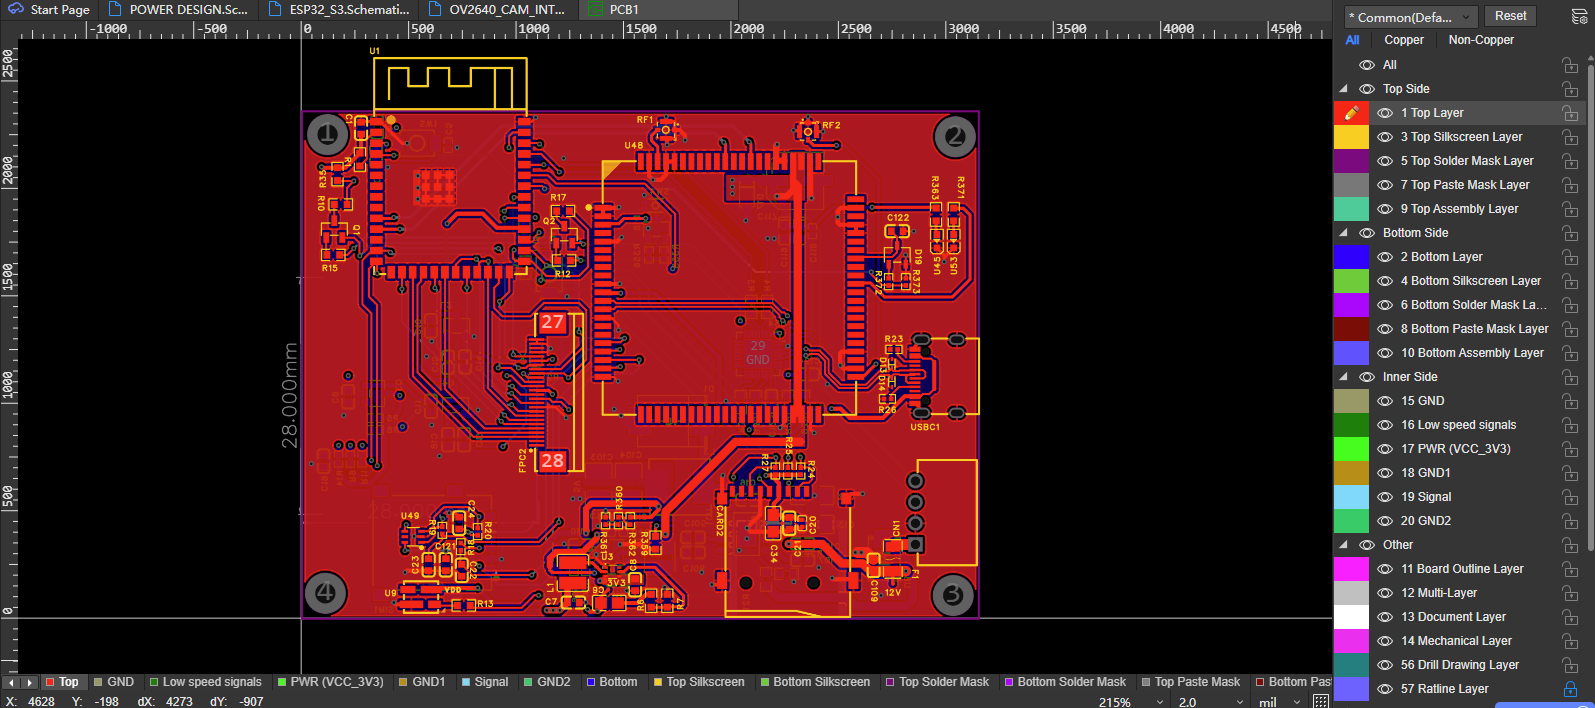
Task: Lock the 2 Bottom Layer
Action: [x=1570, y=257]
